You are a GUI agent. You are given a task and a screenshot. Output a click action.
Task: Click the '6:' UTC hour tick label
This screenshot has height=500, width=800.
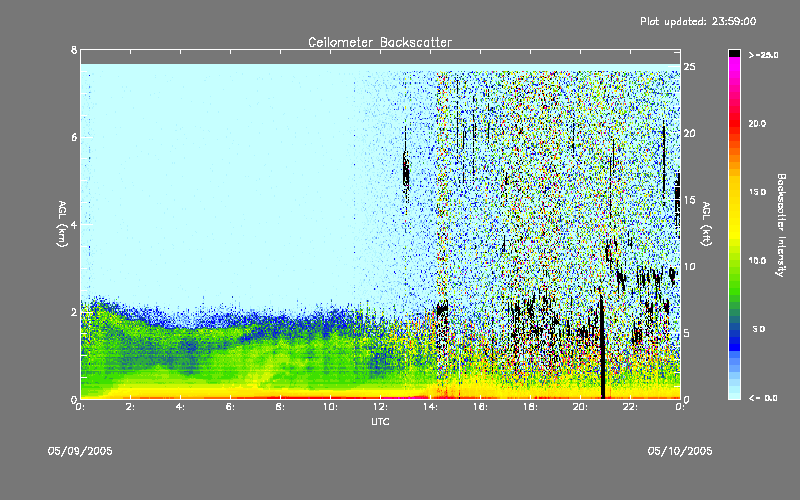click(230, 407)
